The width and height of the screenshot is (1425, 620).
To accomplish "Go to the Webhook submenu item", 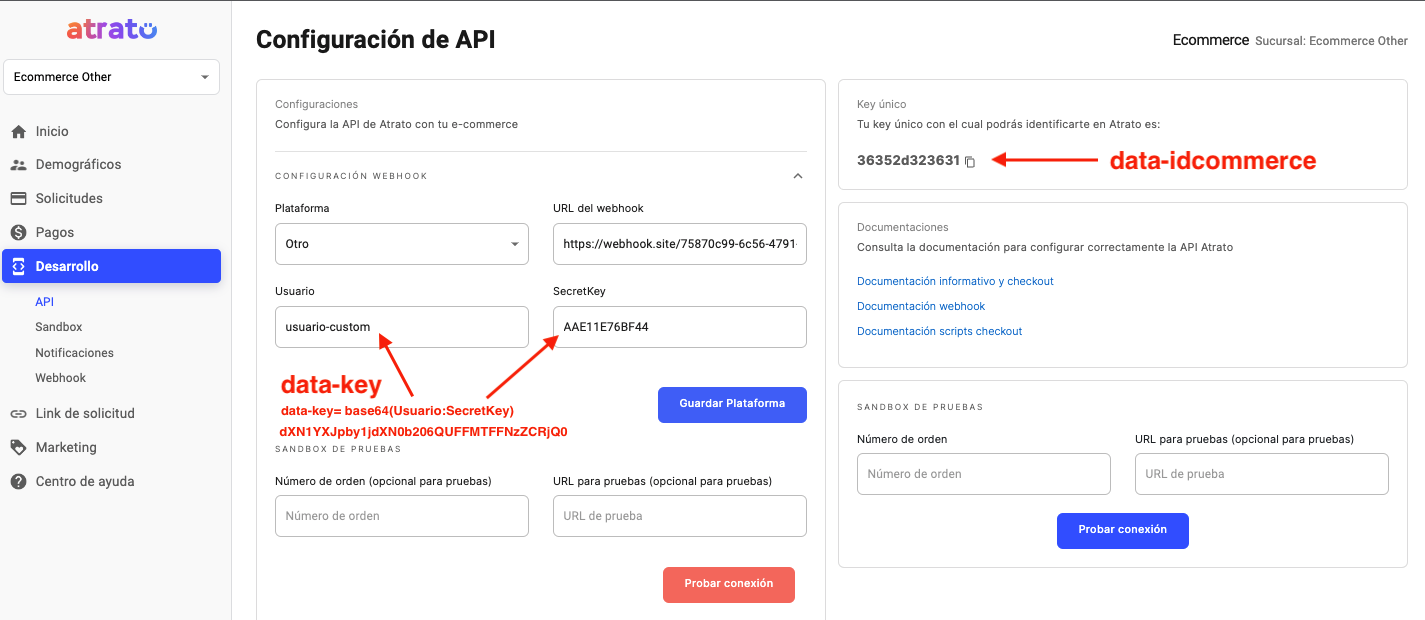I will [60, 378].
